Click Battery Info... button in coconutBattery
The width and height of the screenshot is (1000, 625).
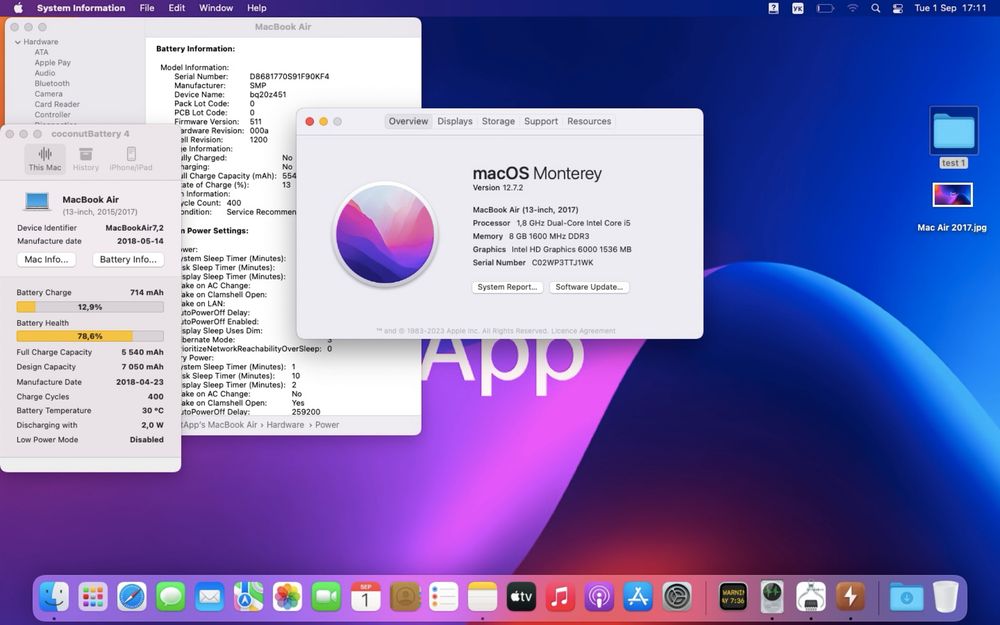coord(128,260)
